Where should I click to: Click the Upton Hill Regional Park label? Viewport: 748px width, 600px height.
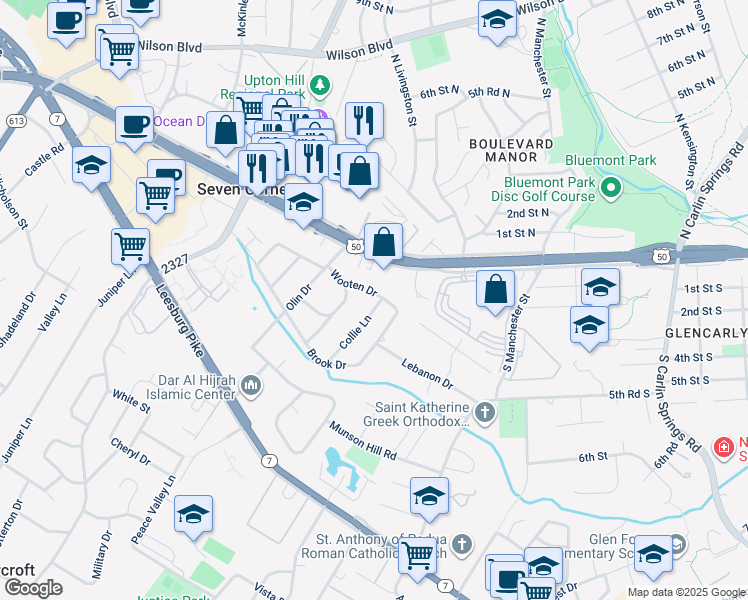point(264,87)
